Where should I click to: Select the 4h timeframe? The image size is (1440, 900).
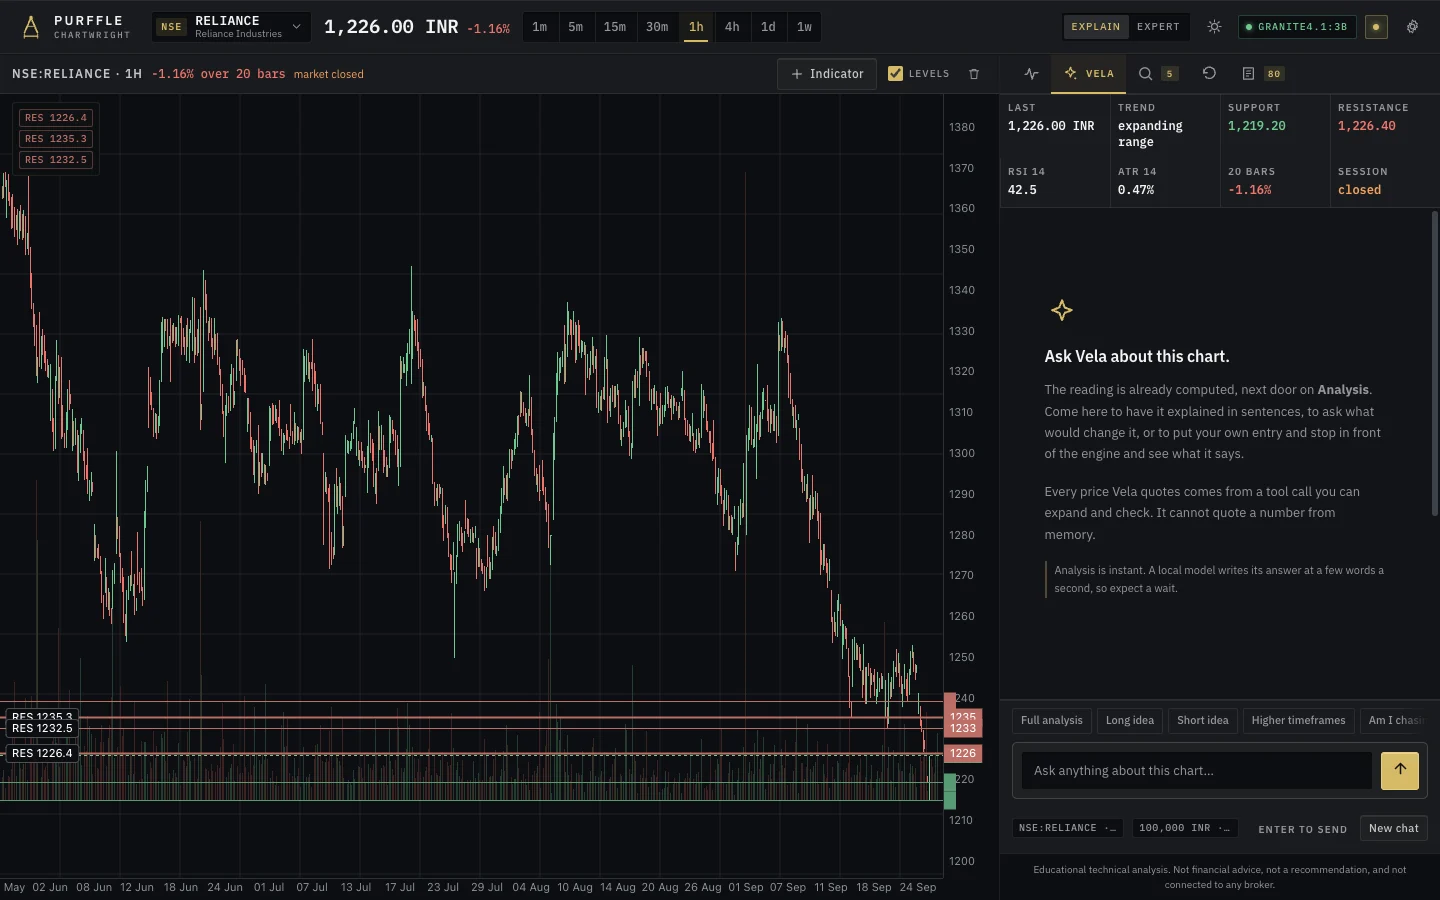click(x=732, y=27)
